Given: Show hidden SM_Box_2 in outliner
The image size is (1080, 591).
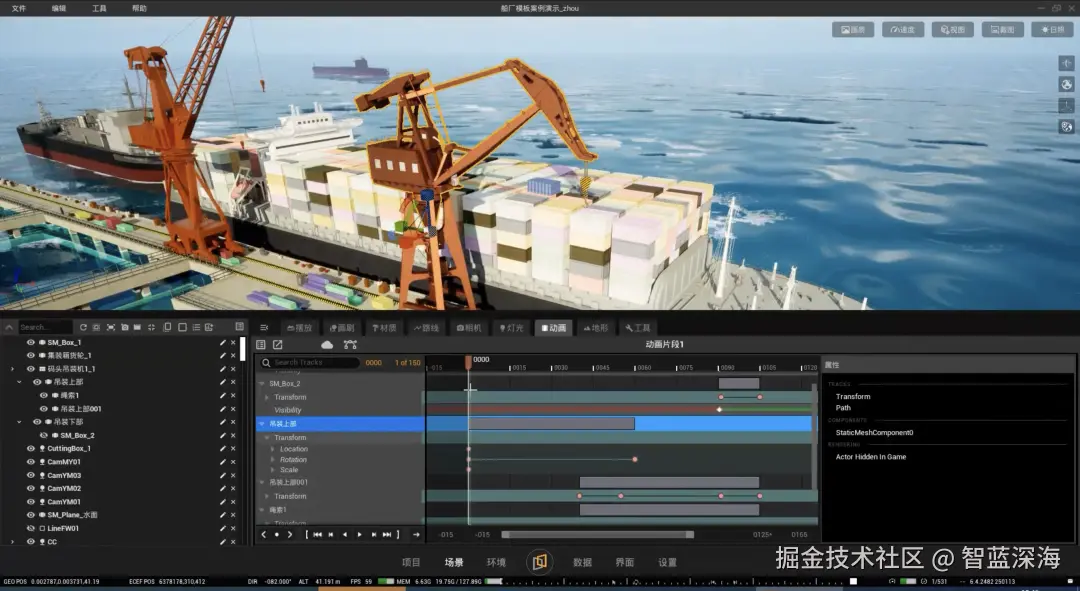Looking at the screenshot, I should [x=43, y=435].
